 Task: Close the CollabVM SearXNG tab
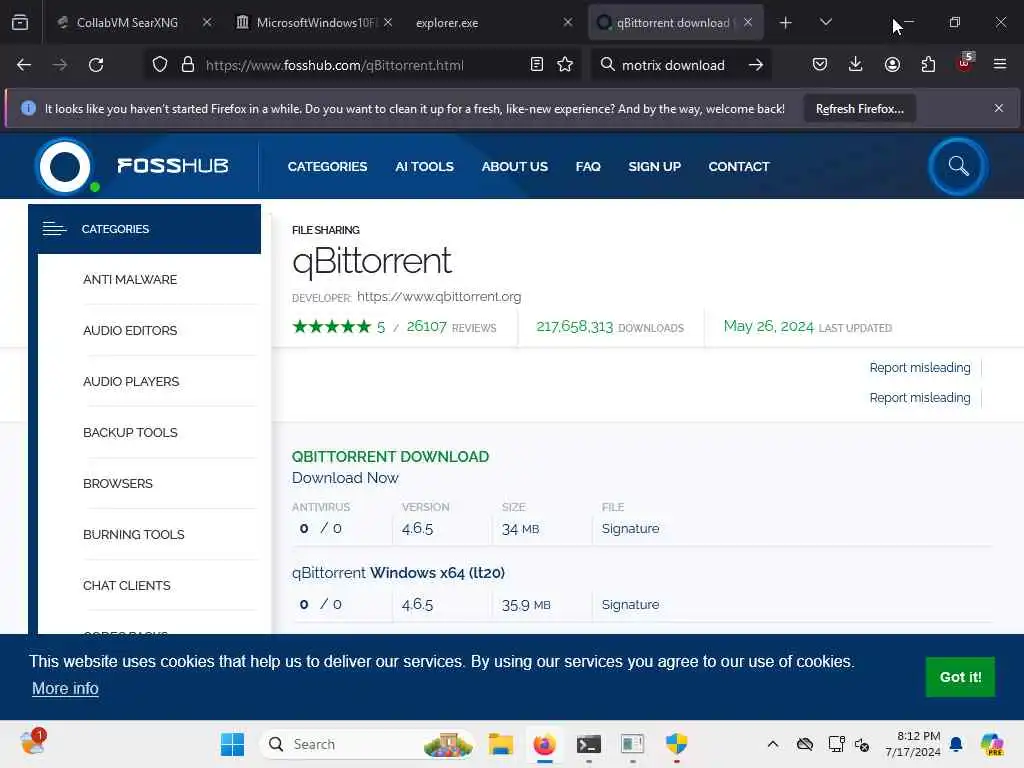coord(206,23)
